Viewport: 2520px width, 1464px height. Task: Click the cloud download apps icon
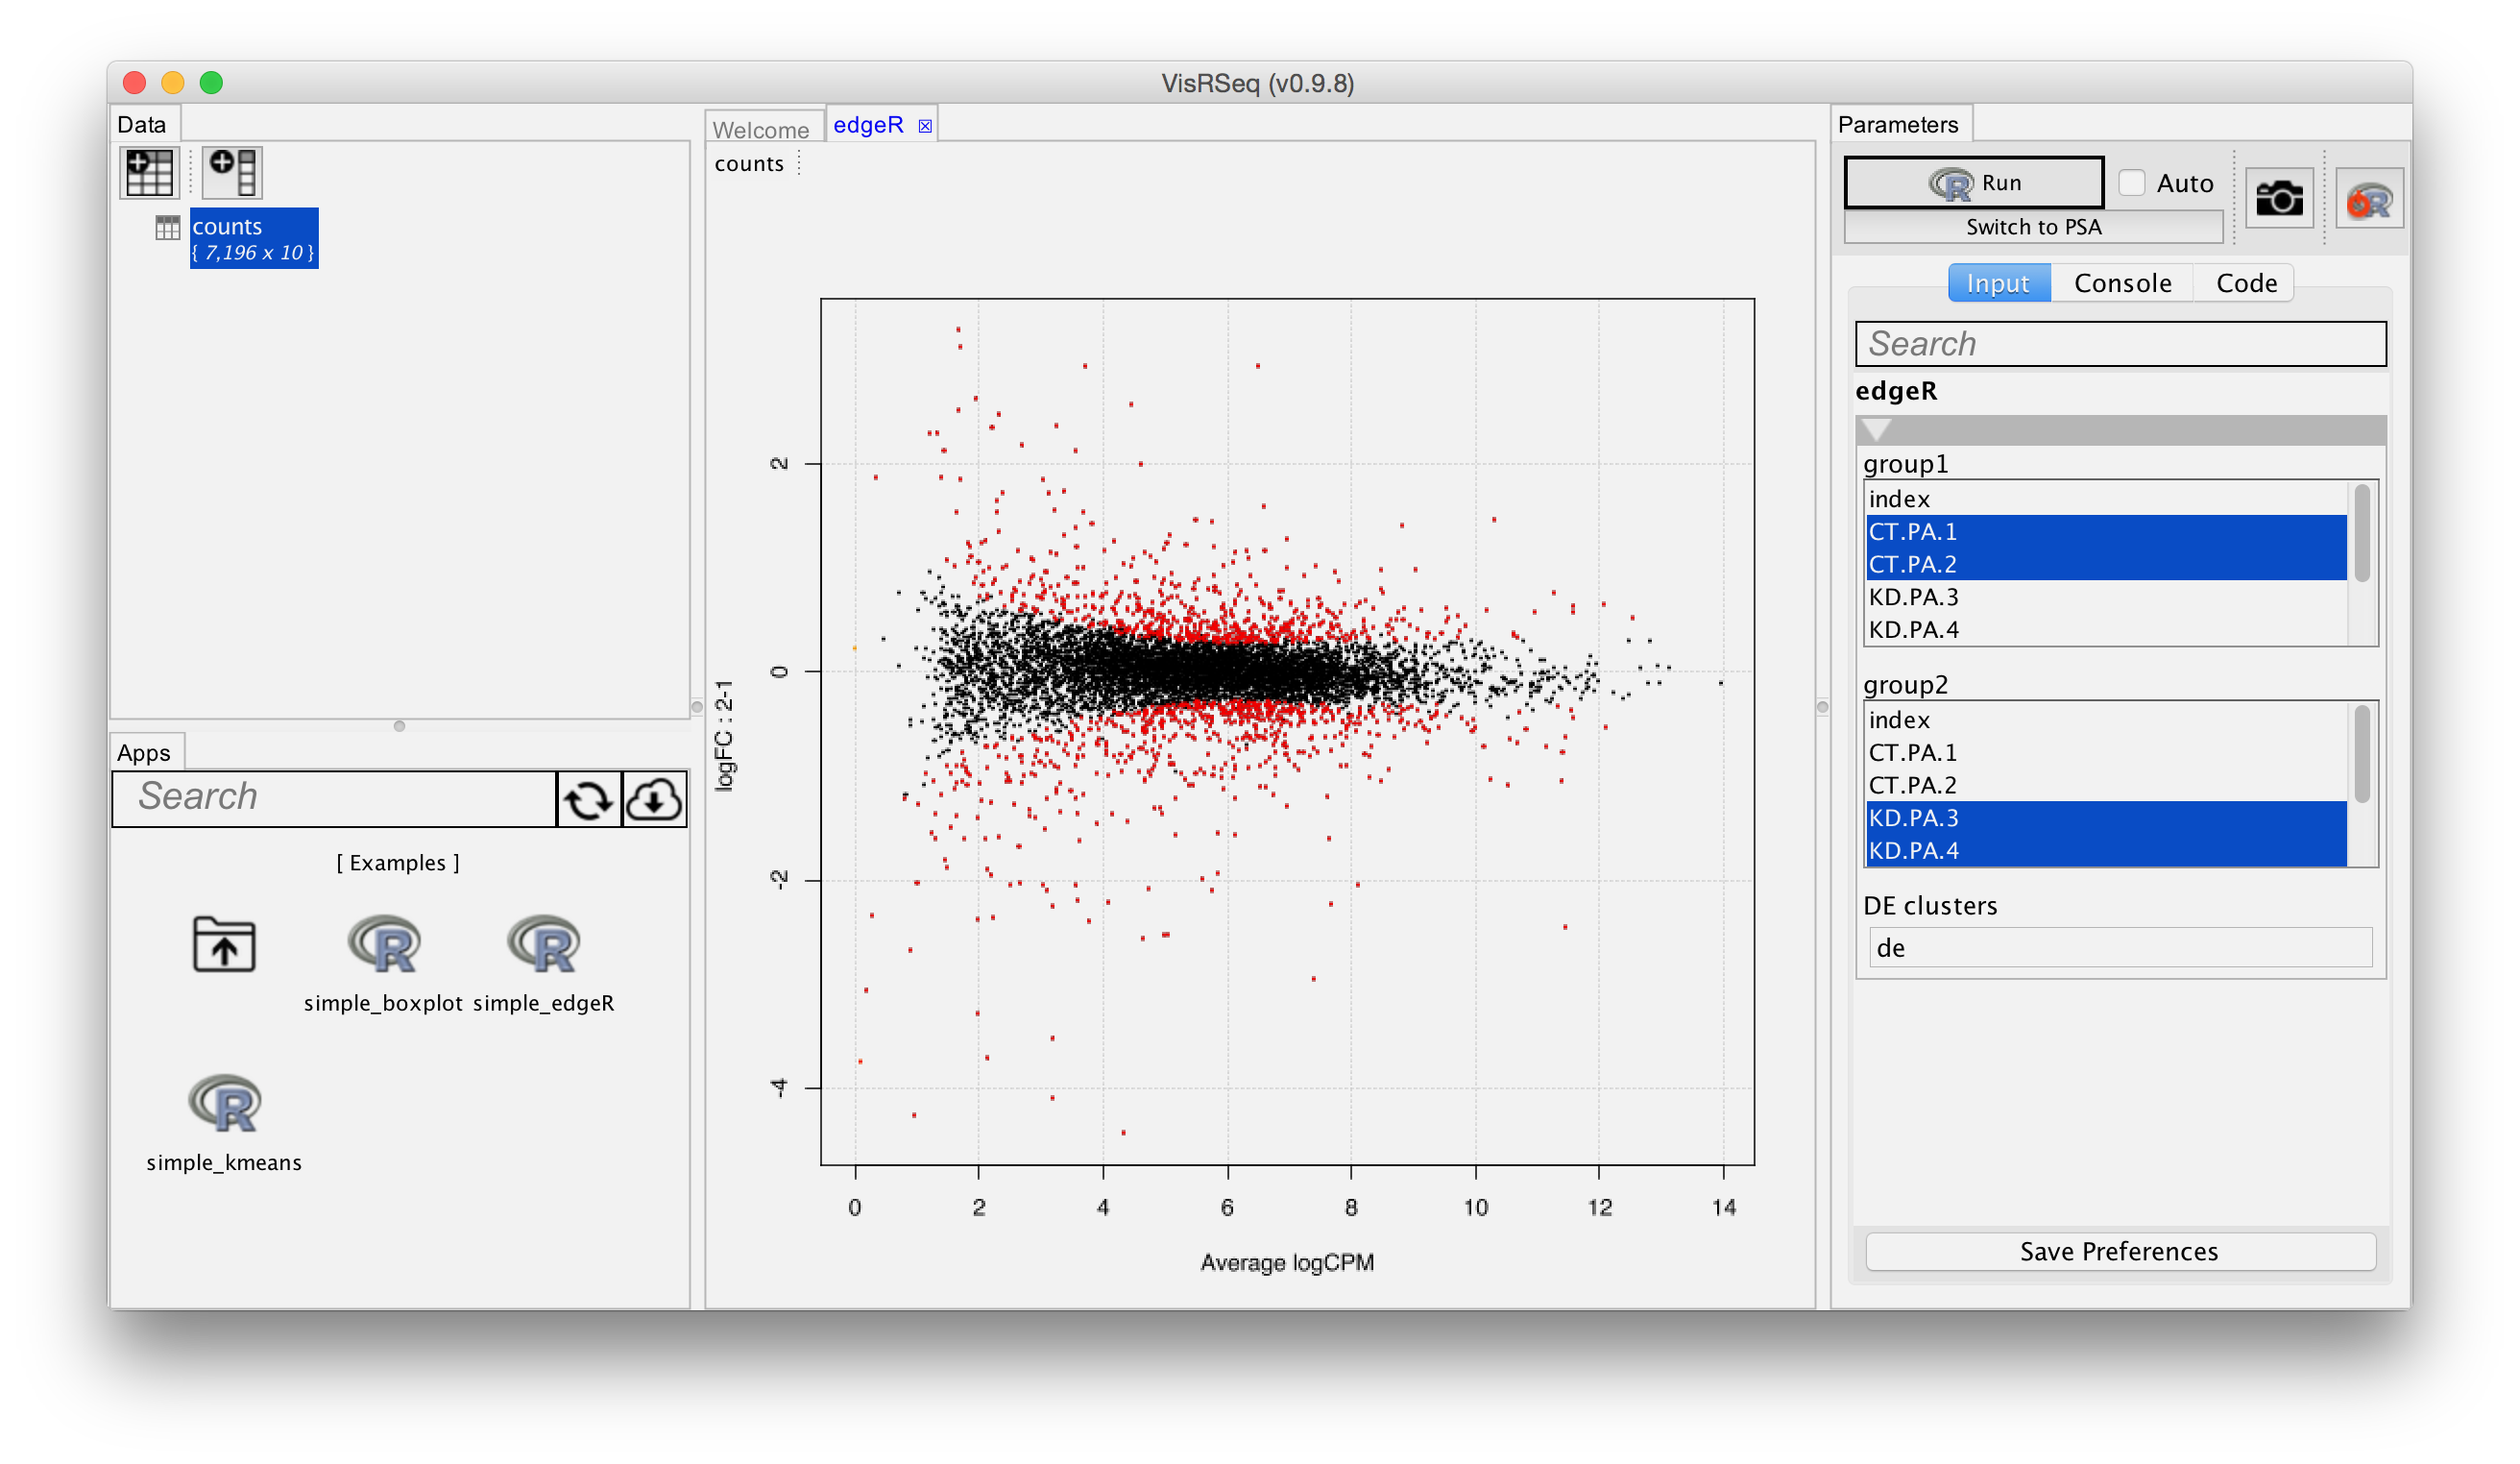[654, 799]
